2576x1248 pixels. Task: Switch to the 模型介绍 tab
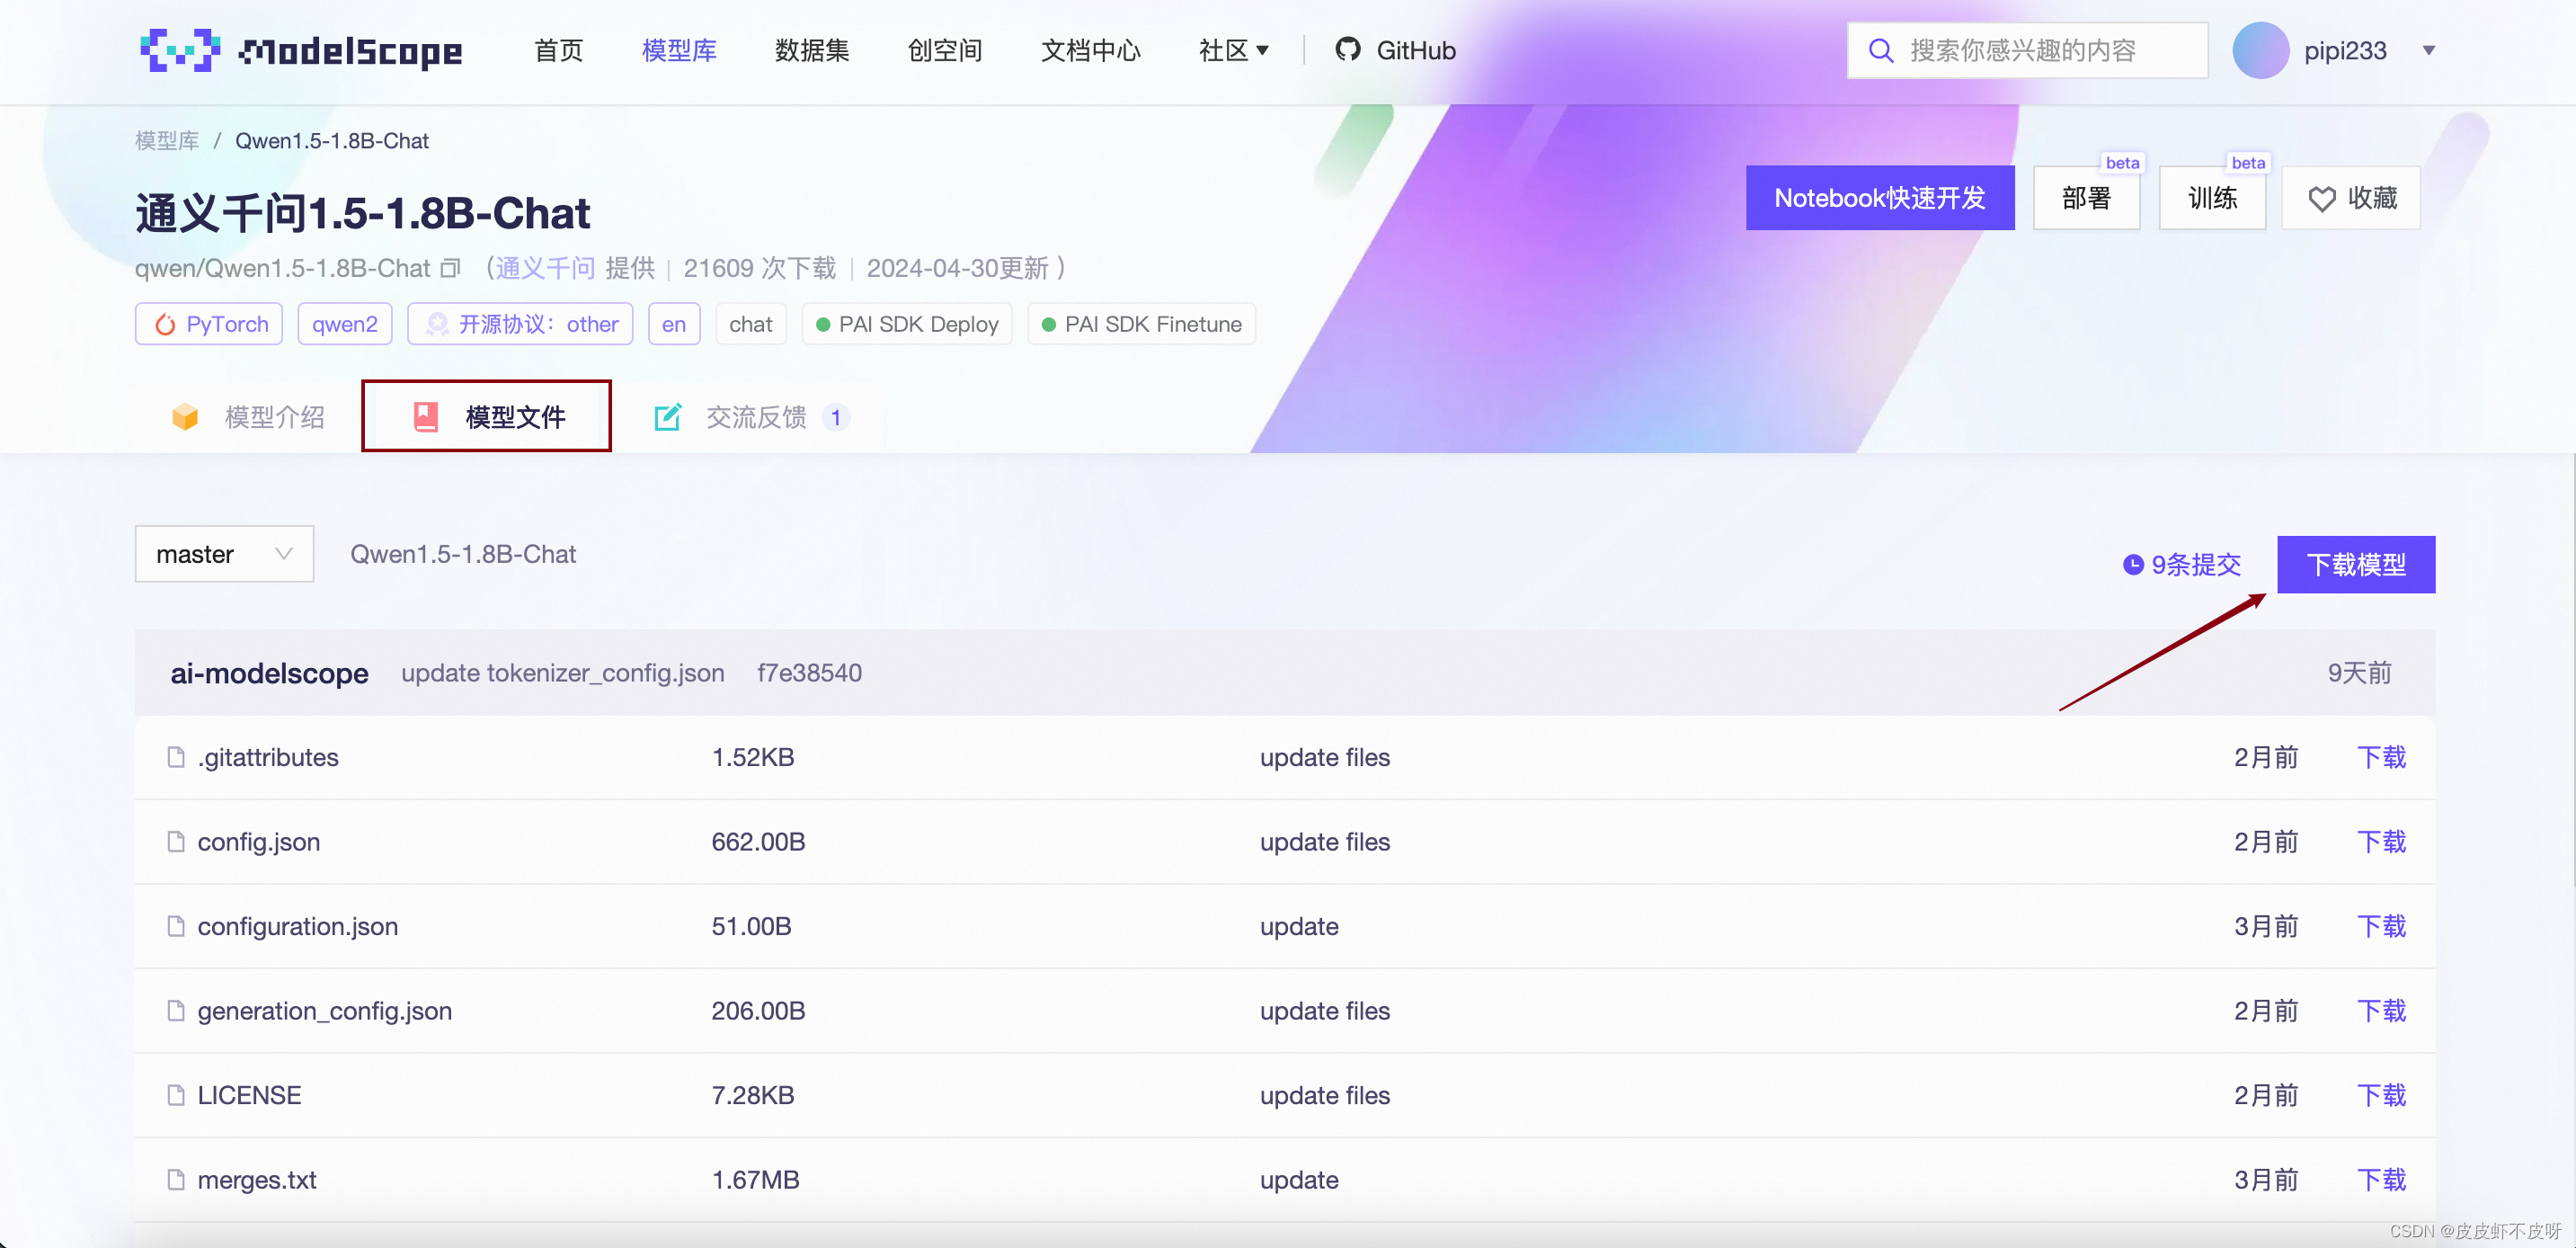pos(248,417)
